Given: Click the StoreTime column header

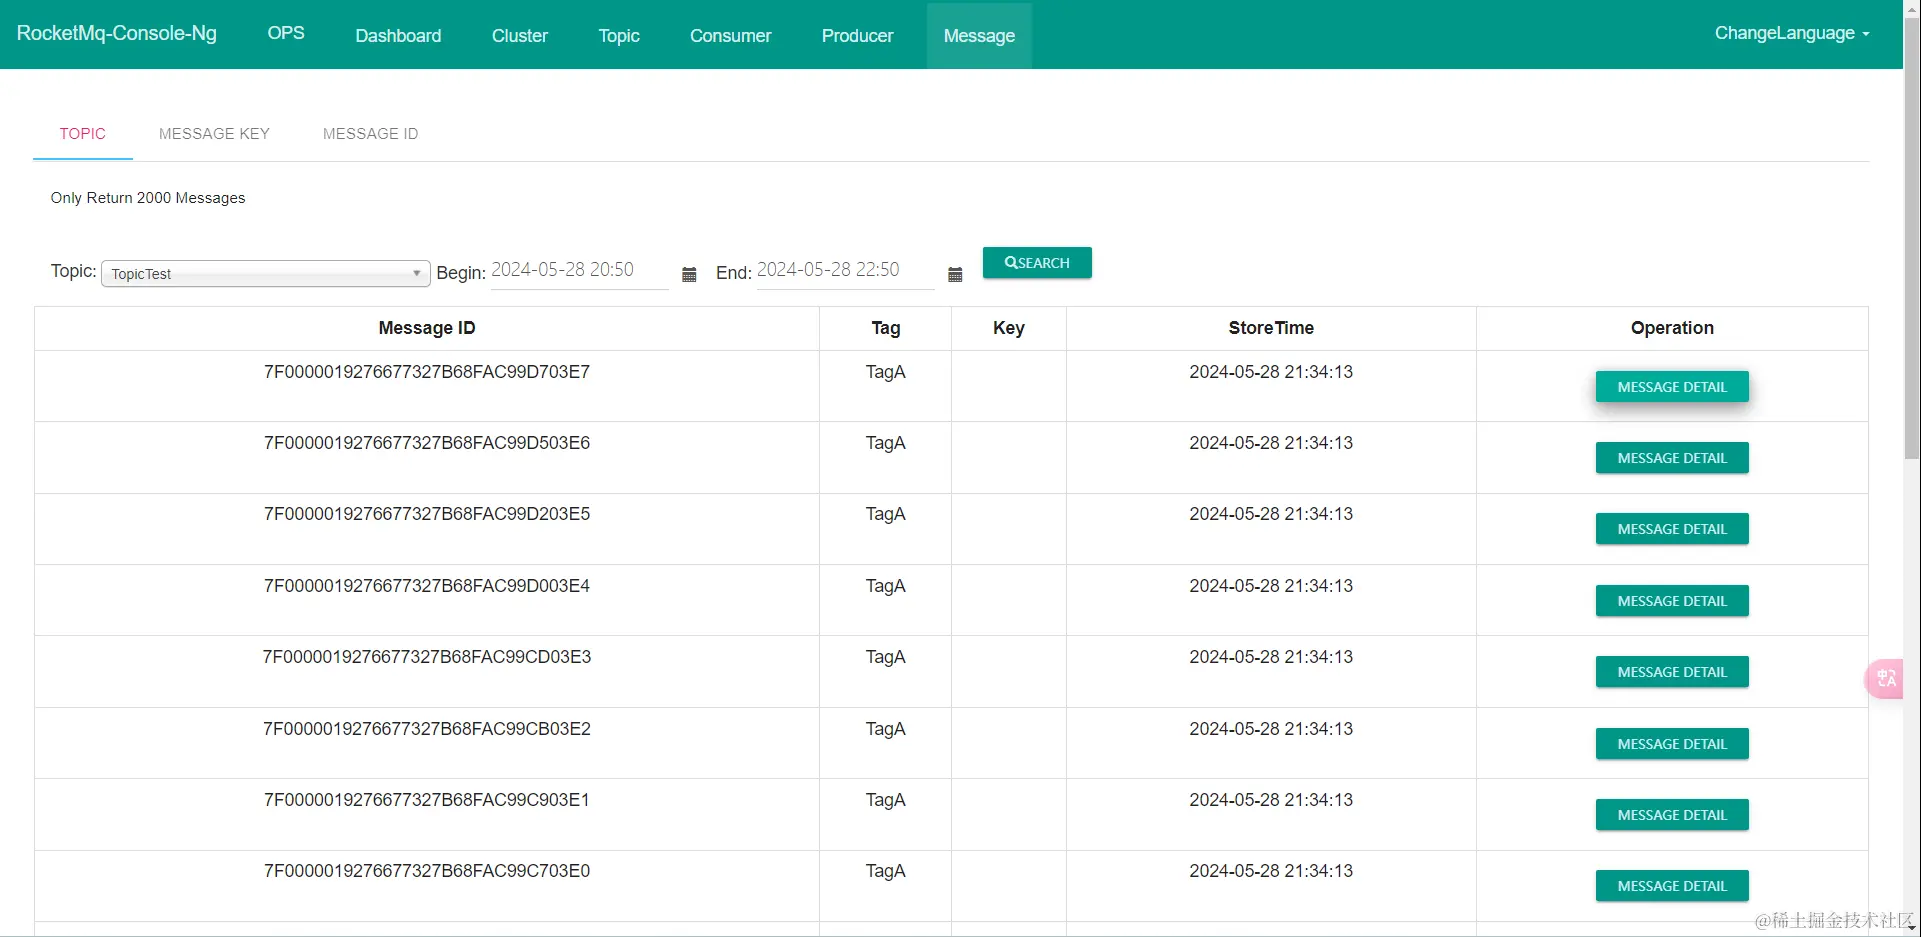Looking at the screenshot, I should (x=1271, y=328).
